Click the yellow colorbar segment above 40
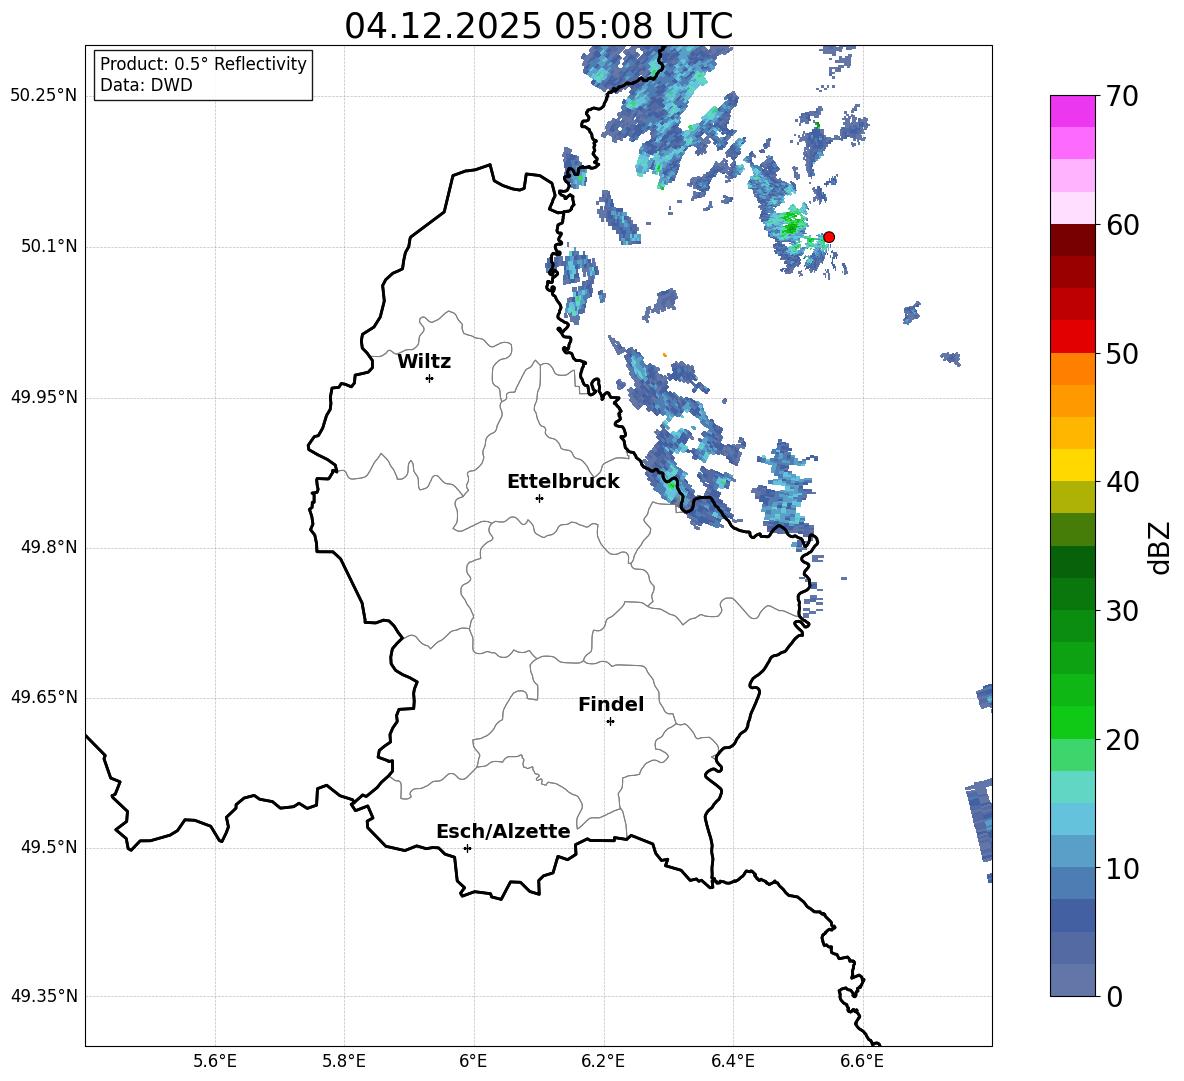 1072,465
